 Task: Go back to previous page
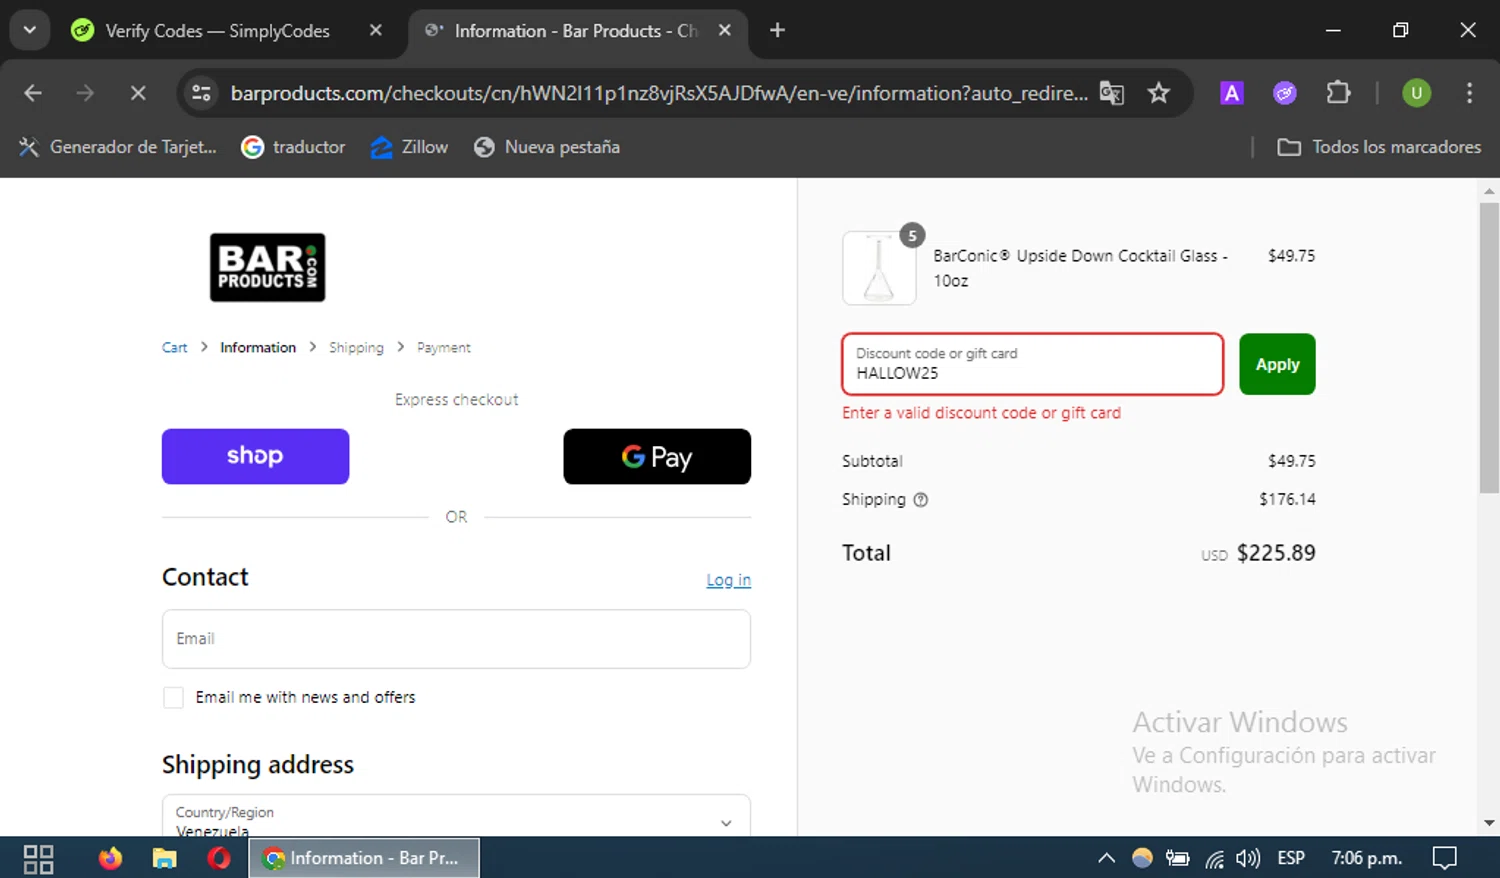pyautogui.click(x=33, y=93)
